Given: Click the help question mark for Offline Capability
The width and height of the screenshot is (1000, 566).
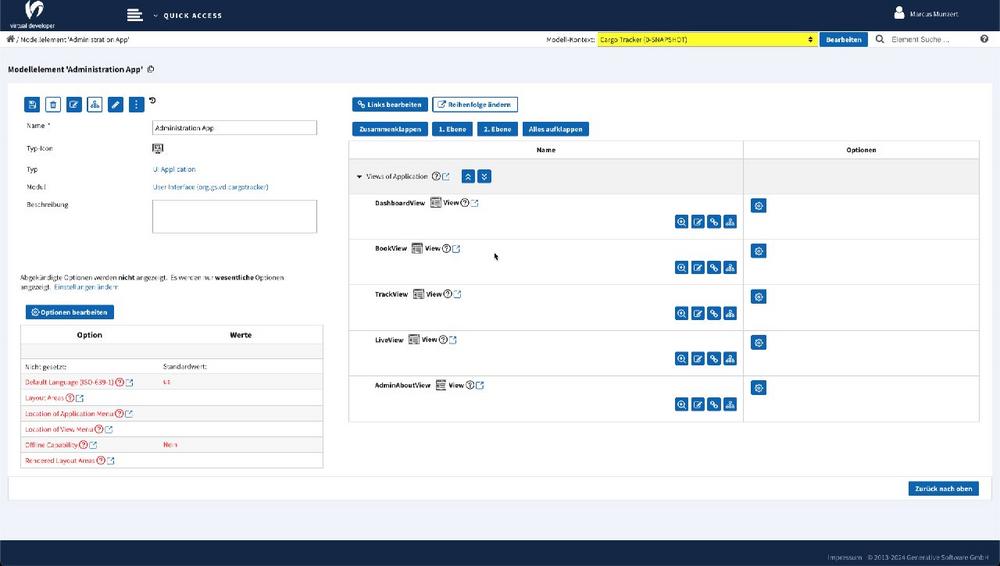Looking at the screenshot, I should pos(84,444).
